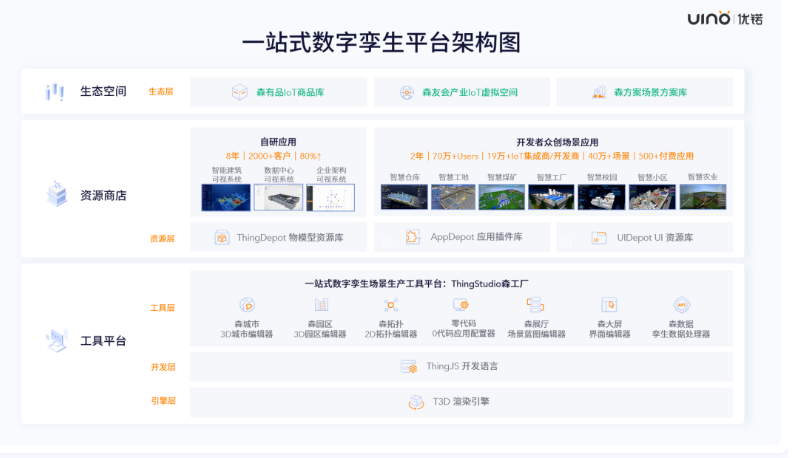Click the ThingJS development language icon
The height and width of the screenshot is (458, 797).
409,367
